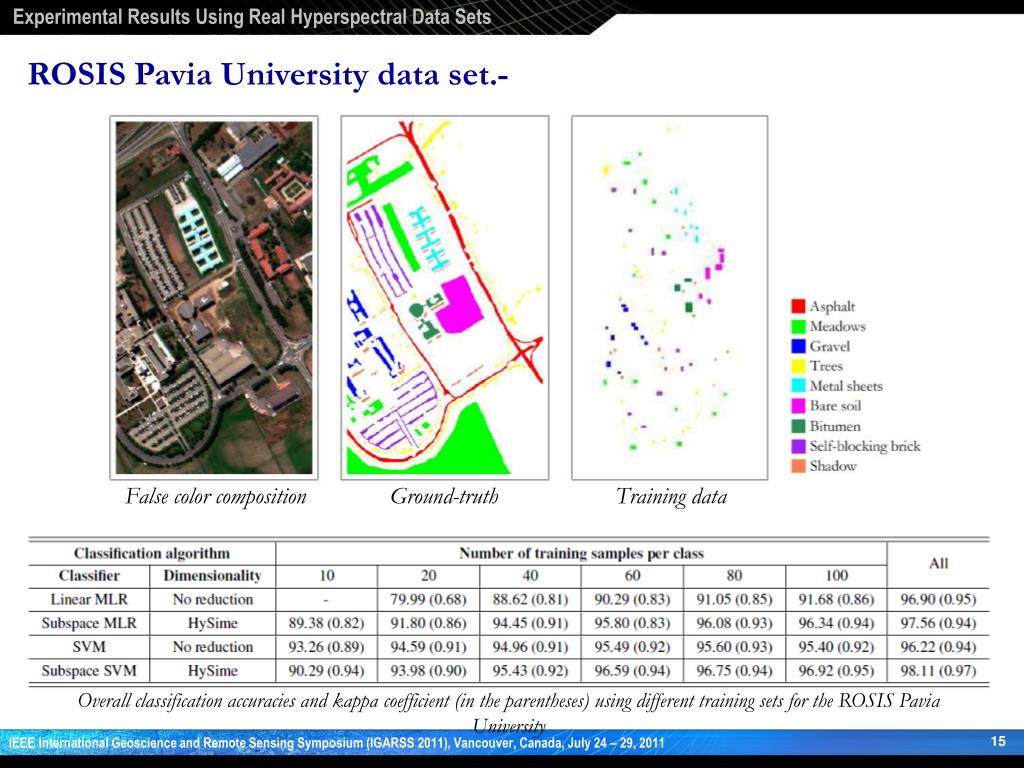The height and width of the screenshot is (768, 1024).
Task: Click the 'Shadow' legend label
Action: point(833,466)
